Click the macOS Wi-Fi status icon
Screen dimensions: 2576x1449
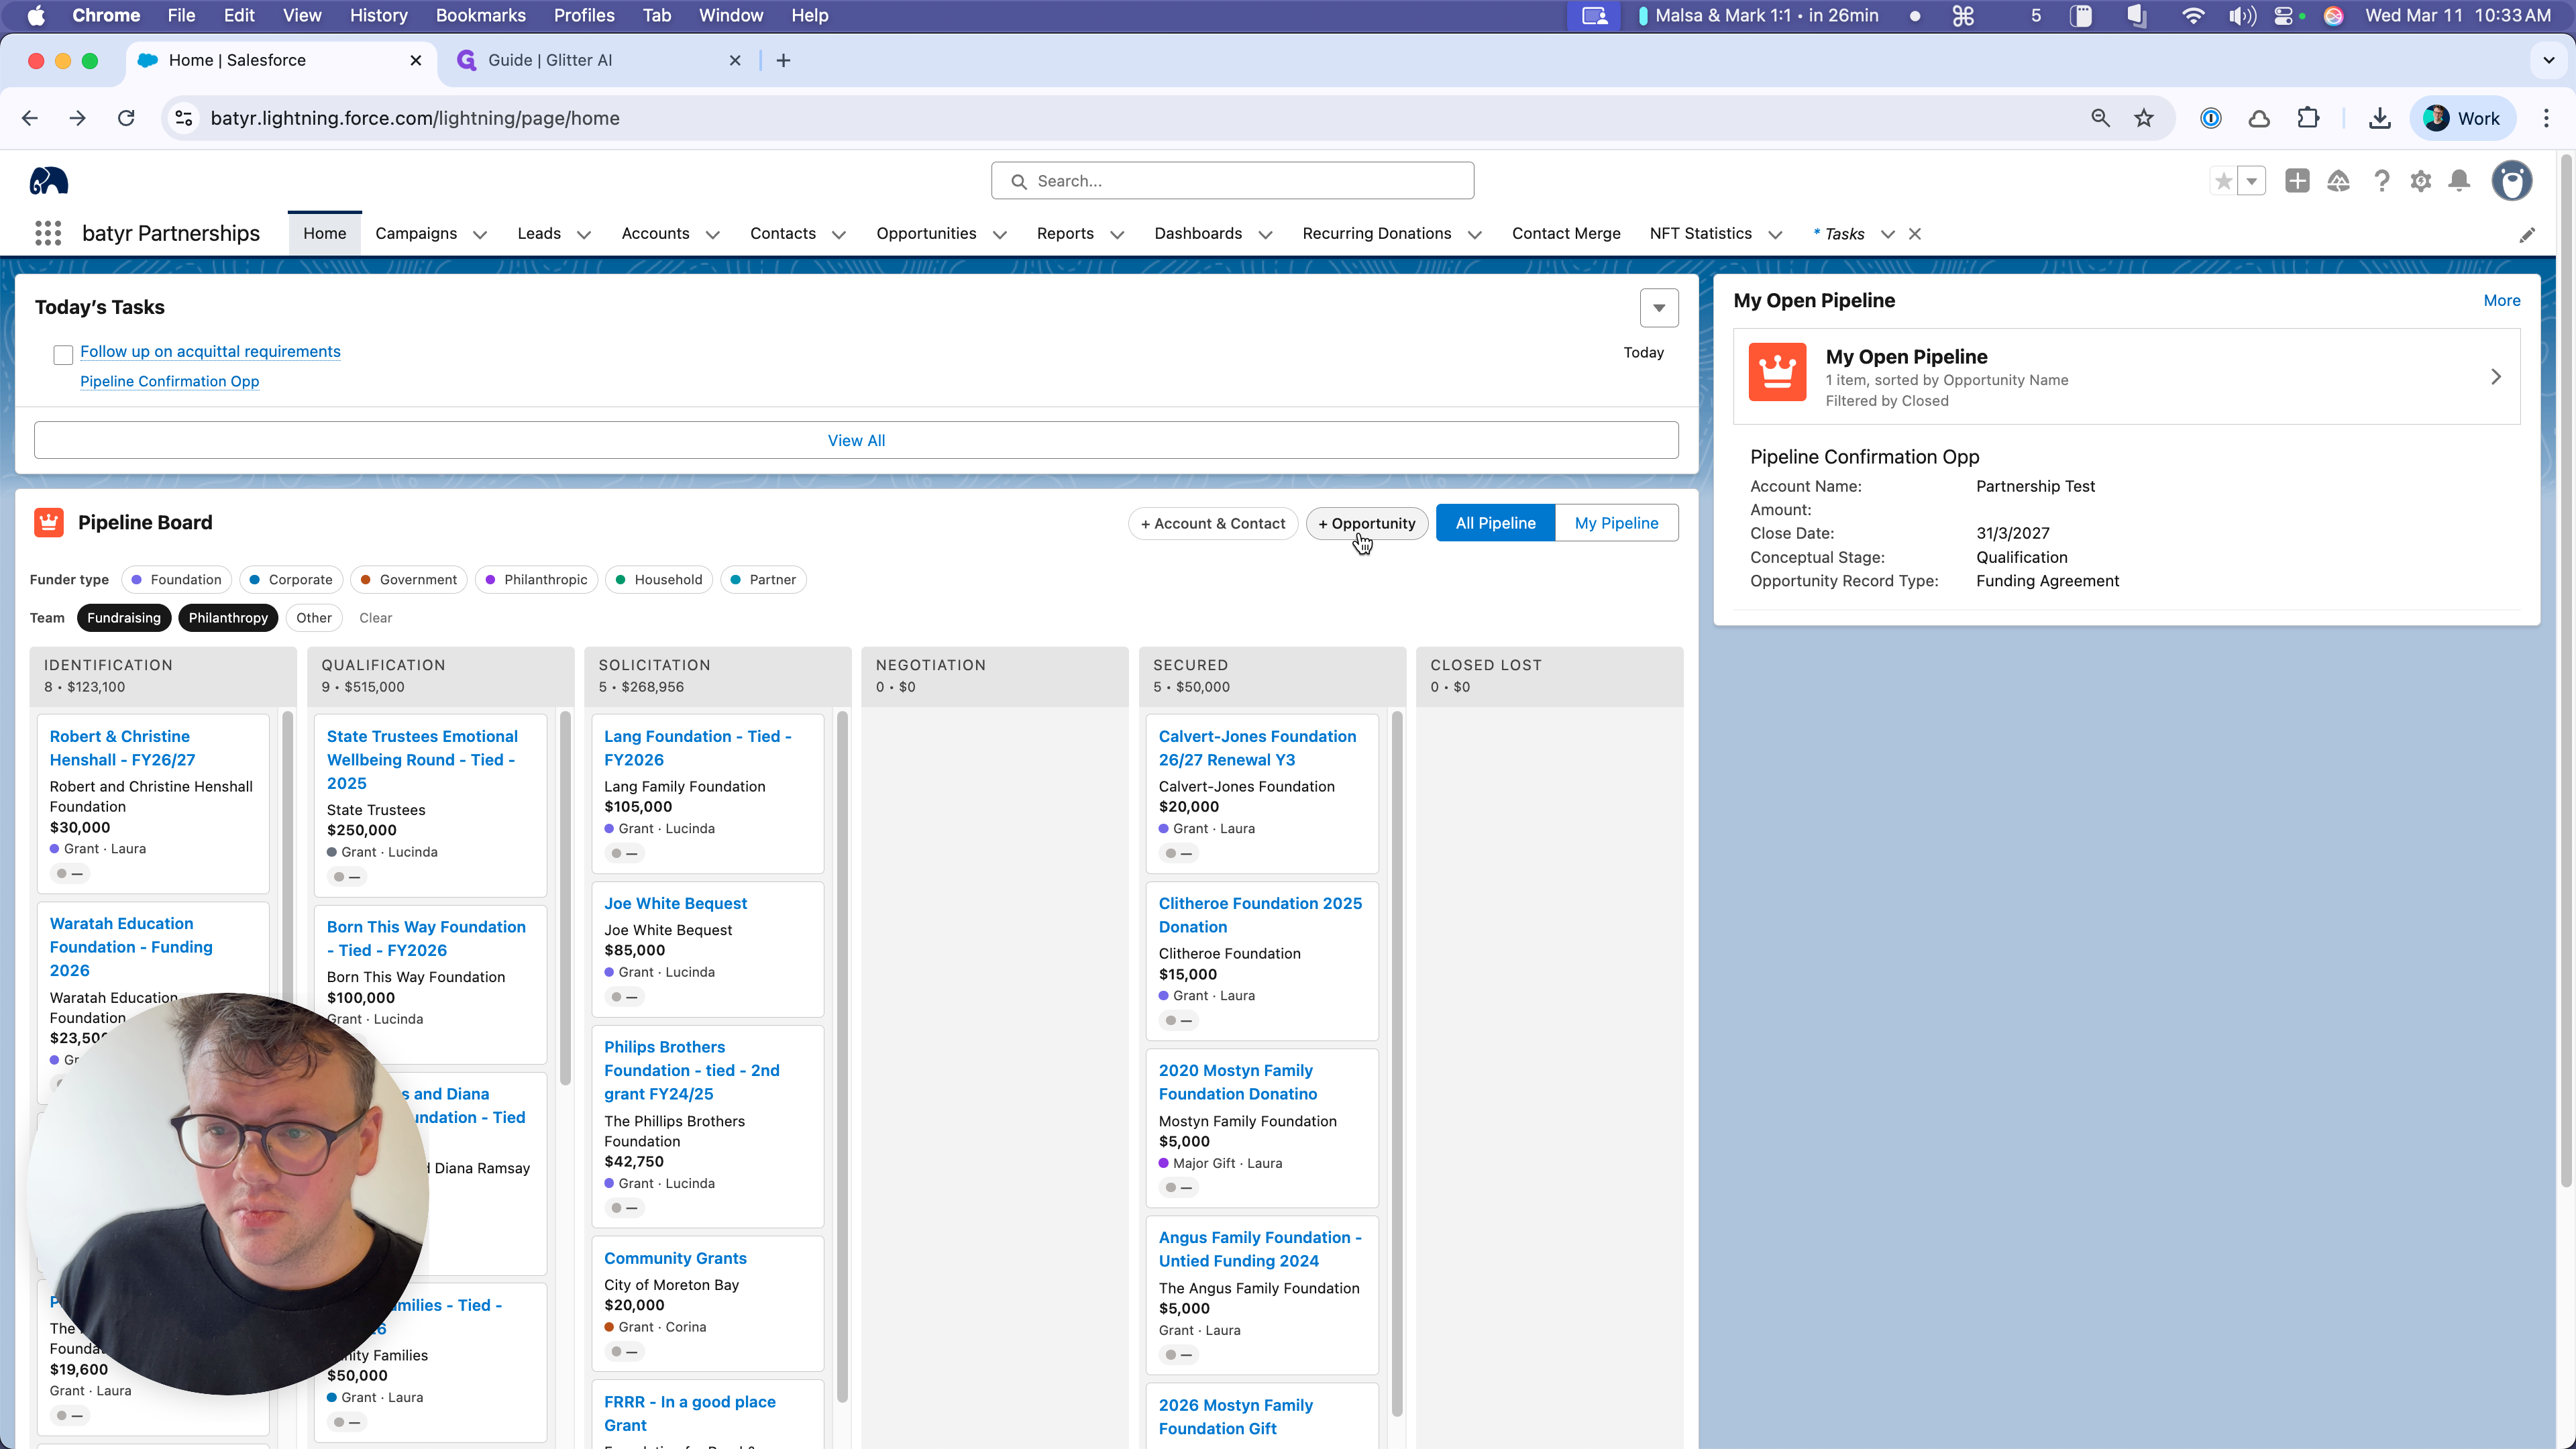(2193, 15)
